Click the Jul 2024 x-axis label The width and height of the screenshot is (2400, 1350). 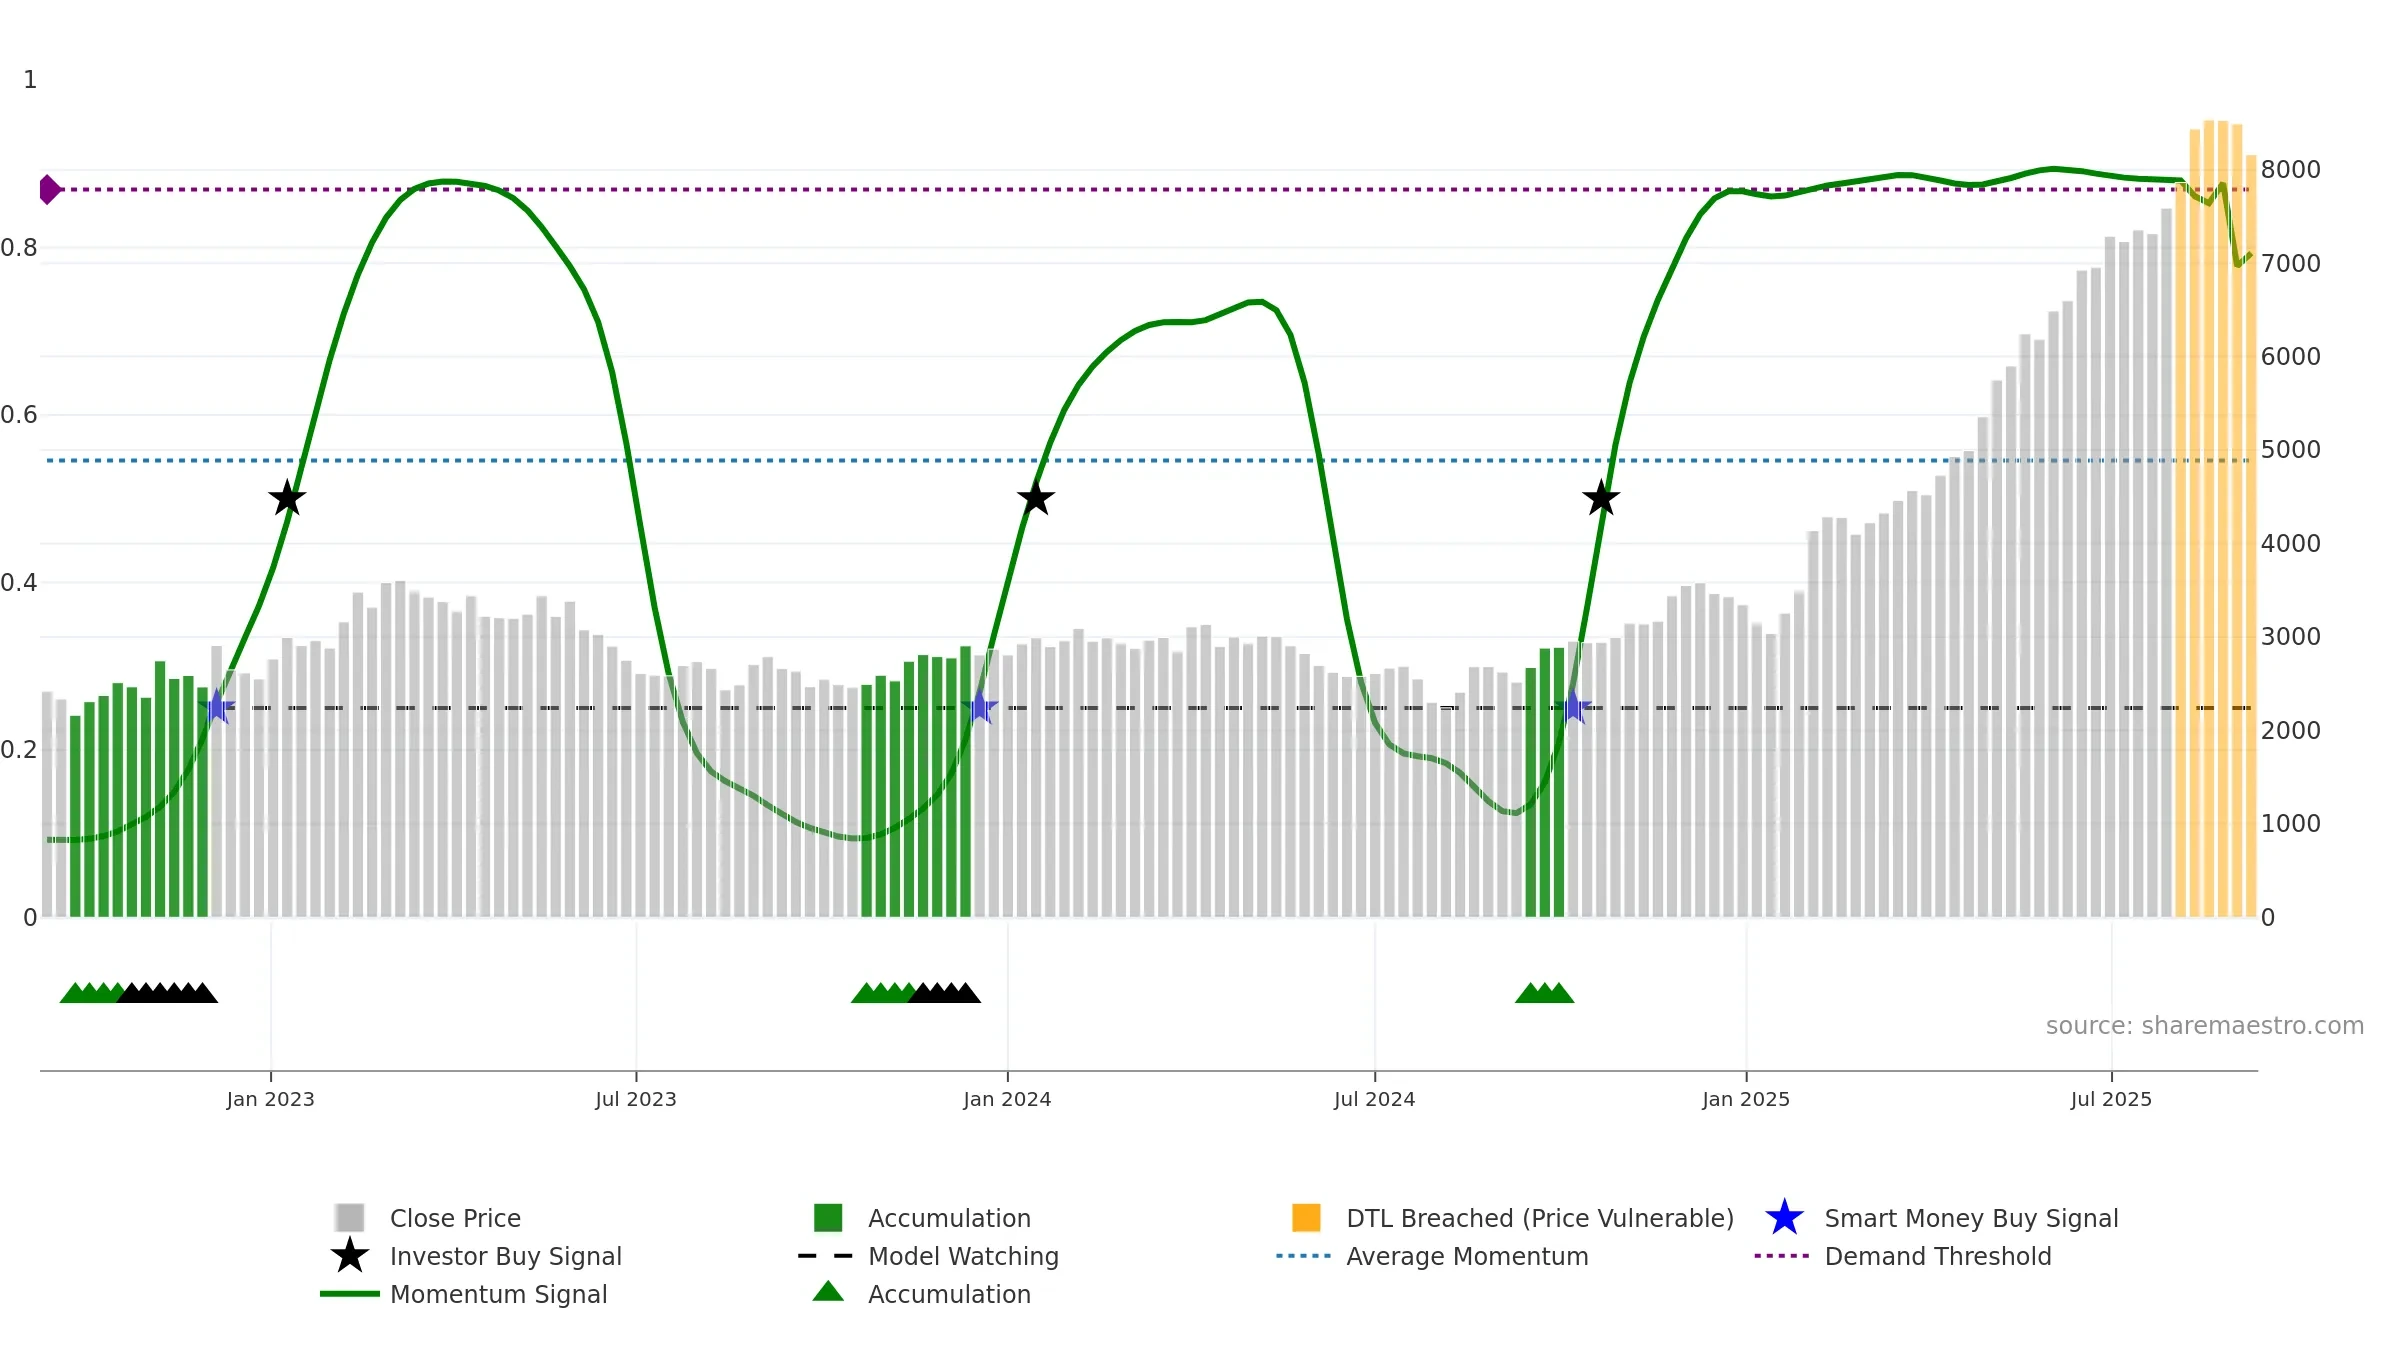tap(1375, 1099)
